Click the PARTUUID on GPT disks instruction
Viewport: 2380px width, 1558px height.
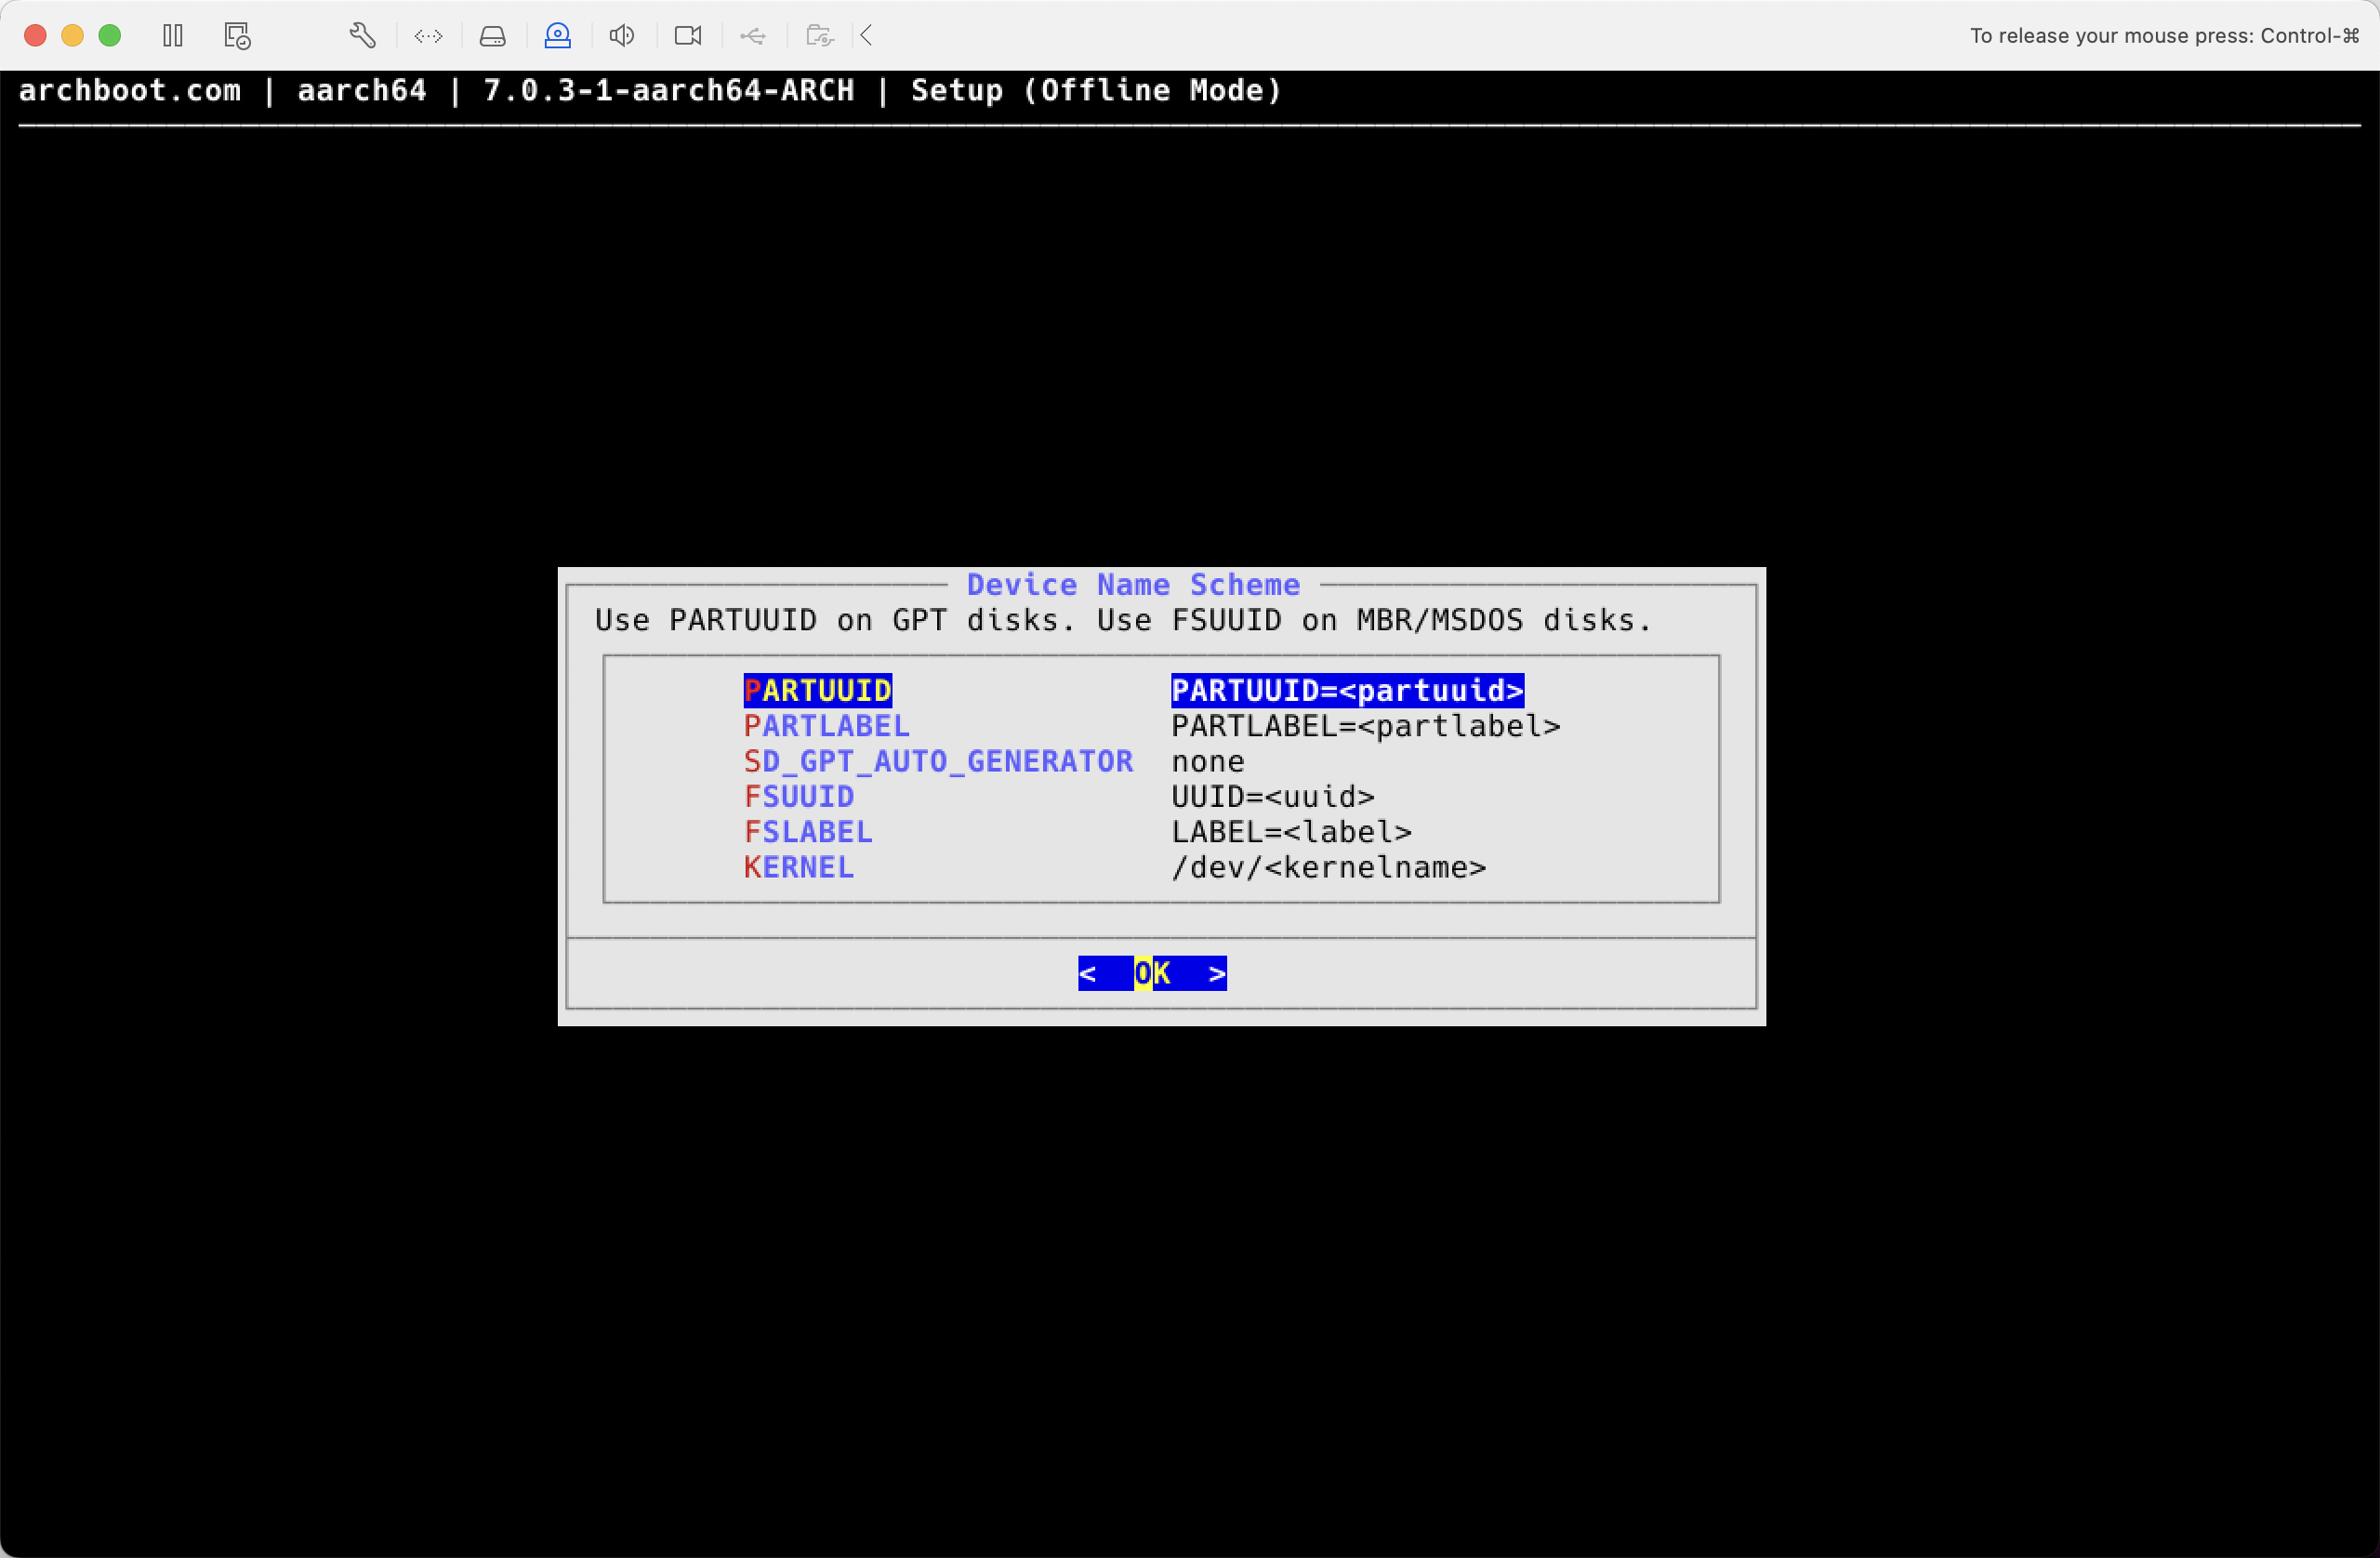click(x=1122, y=620)
